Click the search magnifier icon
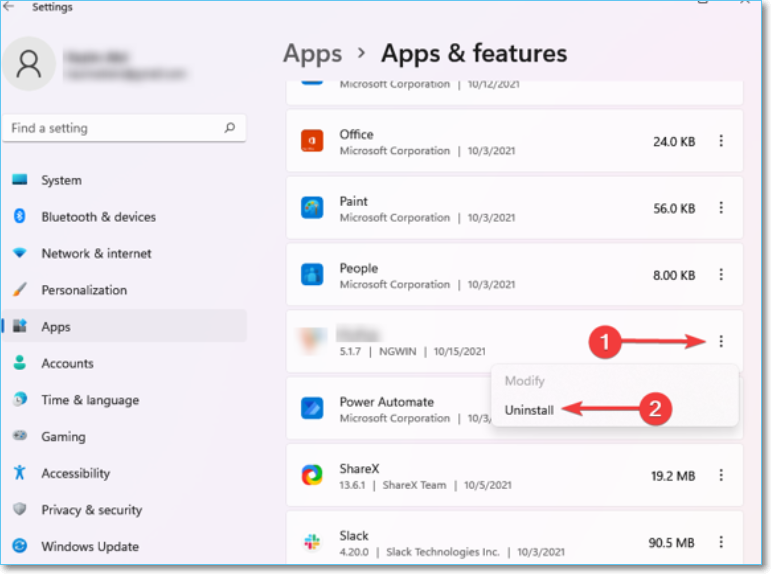The height and width of the screenshot is (574, 771). coord(230,128)
